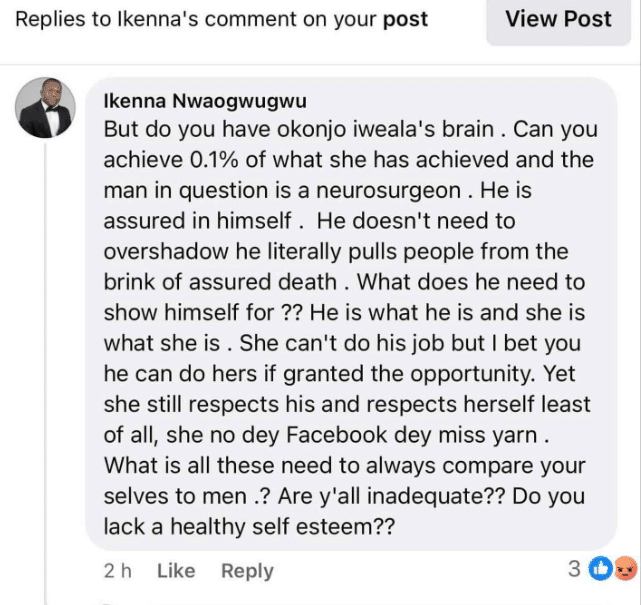Click the View Post button

pyautogui.click(x=558, y=19)
